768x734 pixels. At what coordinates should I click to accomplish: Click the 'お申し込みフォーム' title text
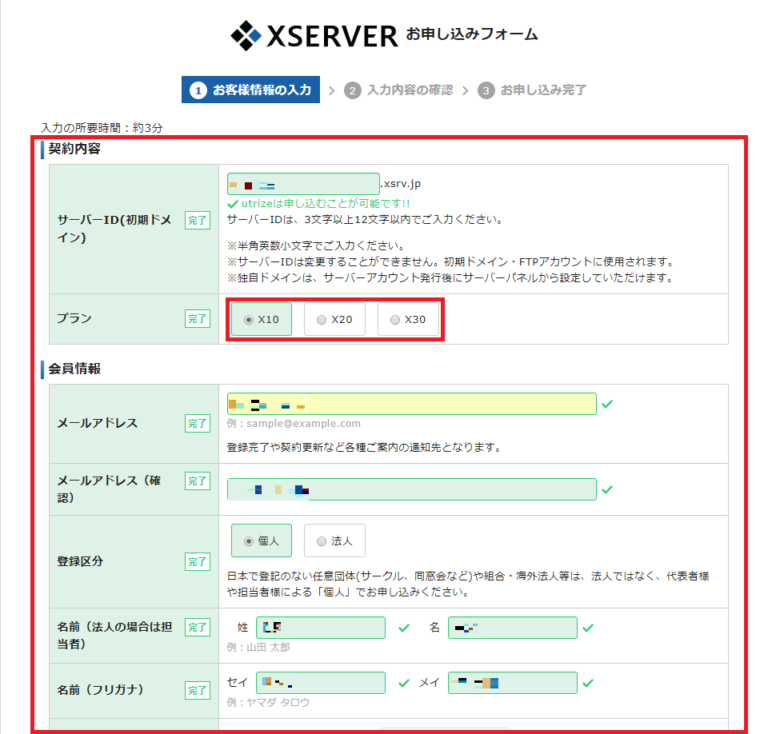(472, 34)
